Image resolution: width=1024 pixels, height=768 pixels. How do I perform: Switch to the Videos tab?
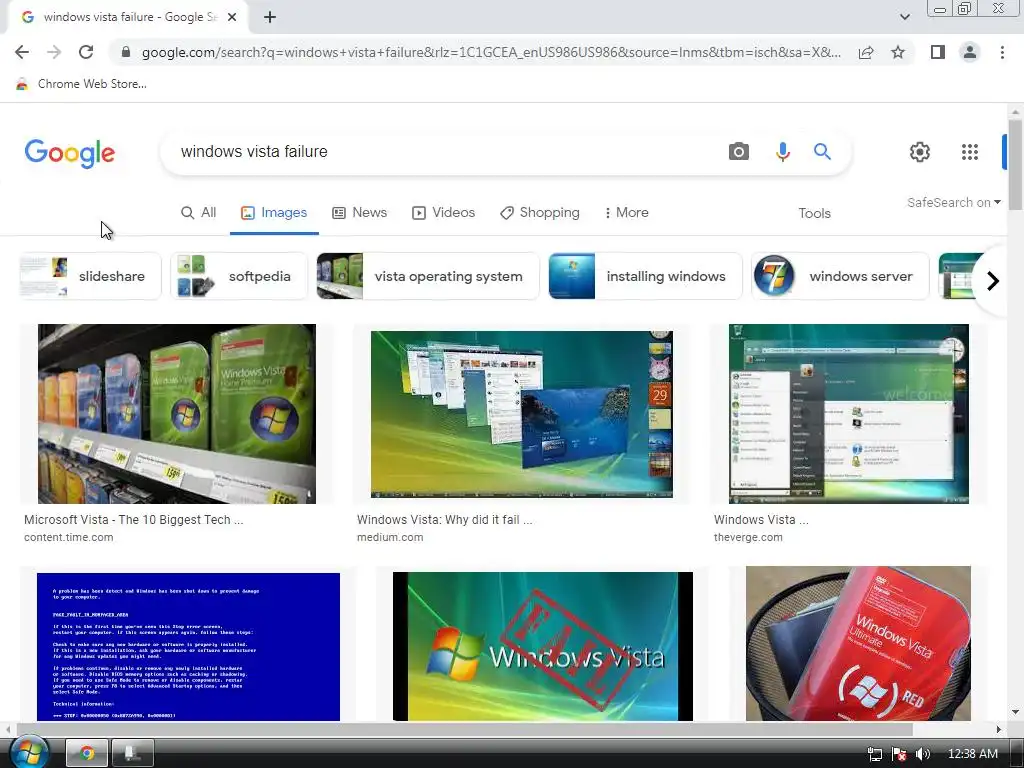point(443,213)
